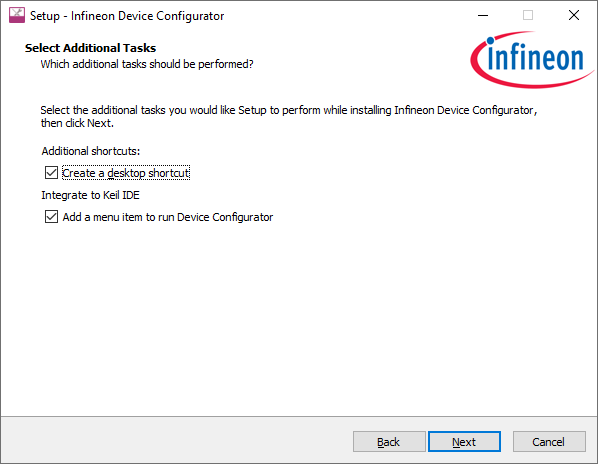Minimize the Setup window
The width and height of the screenshot is (598, 464).
pyautogui.click(x=483, y=15)
